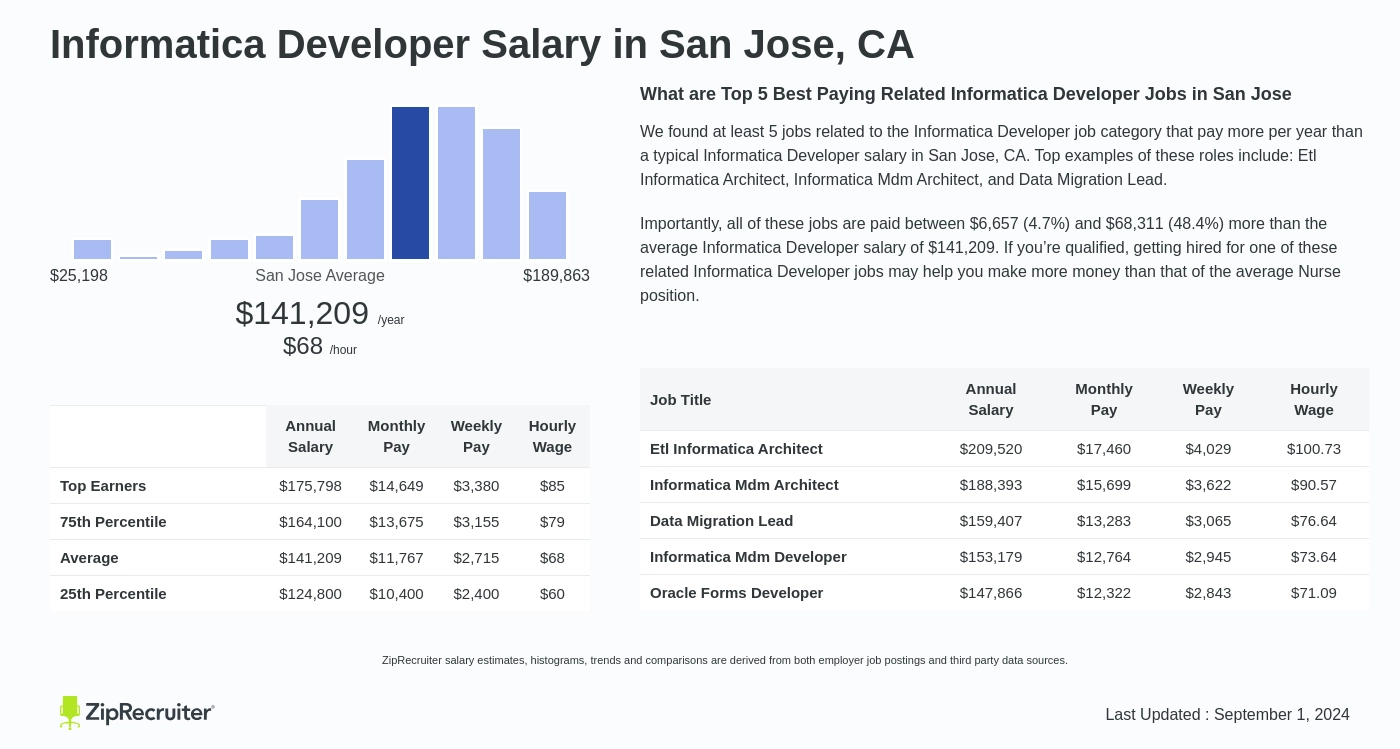Viewport: 1400px width, 749px height.
Task: Click the Annual Salary header in left table
Action: point(310,436)
